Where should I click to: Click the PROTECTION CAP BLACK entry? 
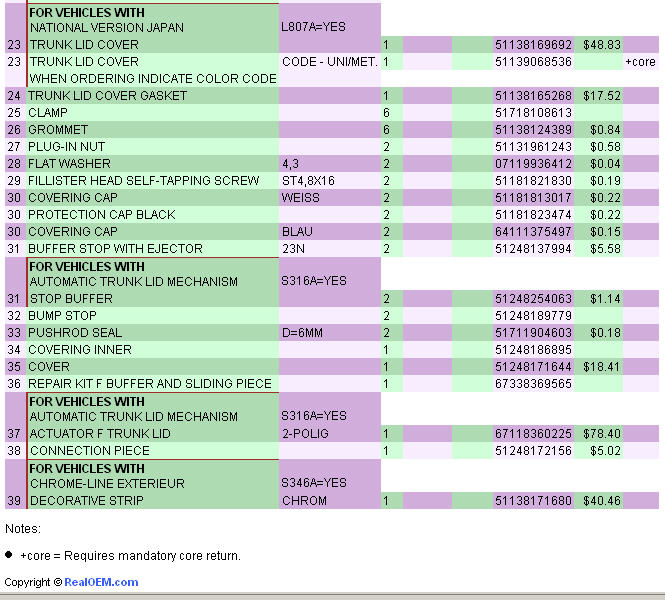101,215
